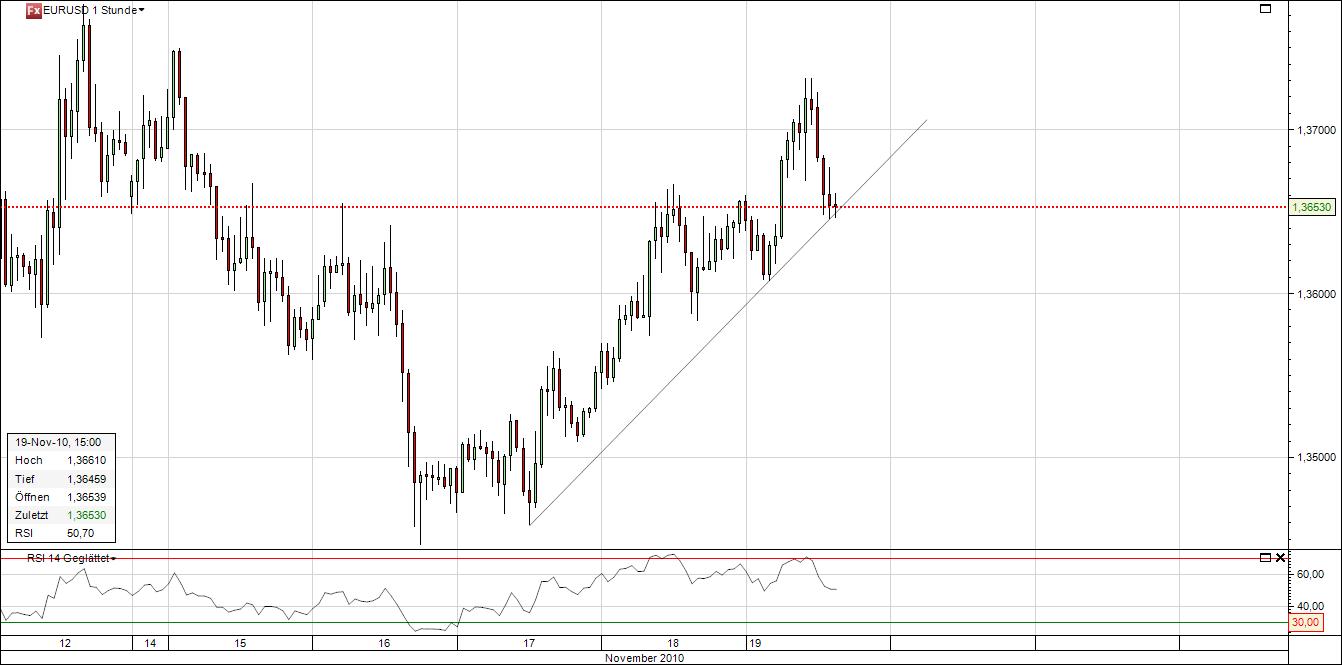
Task: Click the RSI value 50,70
Action: tap(81, 533)
